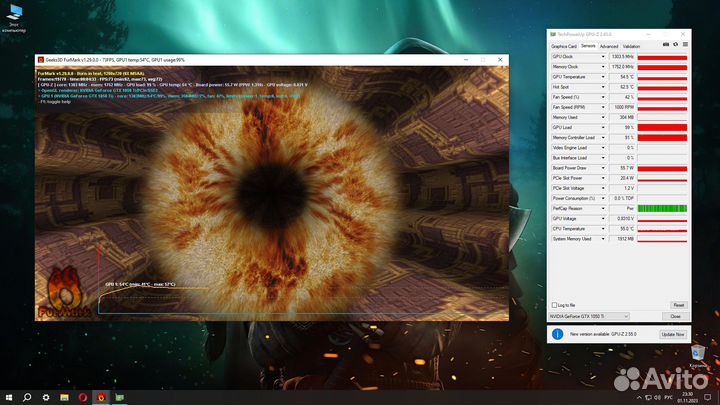Image resolution: width=720 pixels, height=405 pixels.
Task: Open This PC desktop icon
Action: coord(14,18)
